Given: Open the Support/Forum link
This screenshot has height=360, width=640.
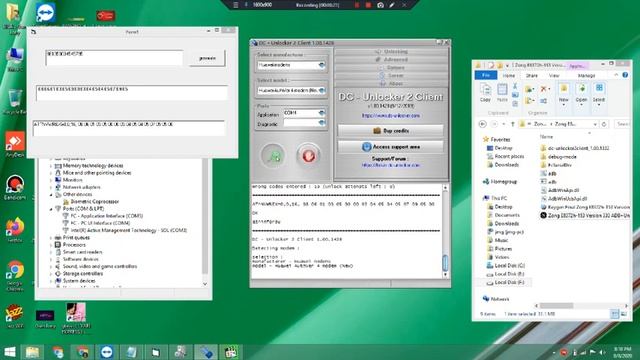Looking at the screenshot, I should [391, 165].
